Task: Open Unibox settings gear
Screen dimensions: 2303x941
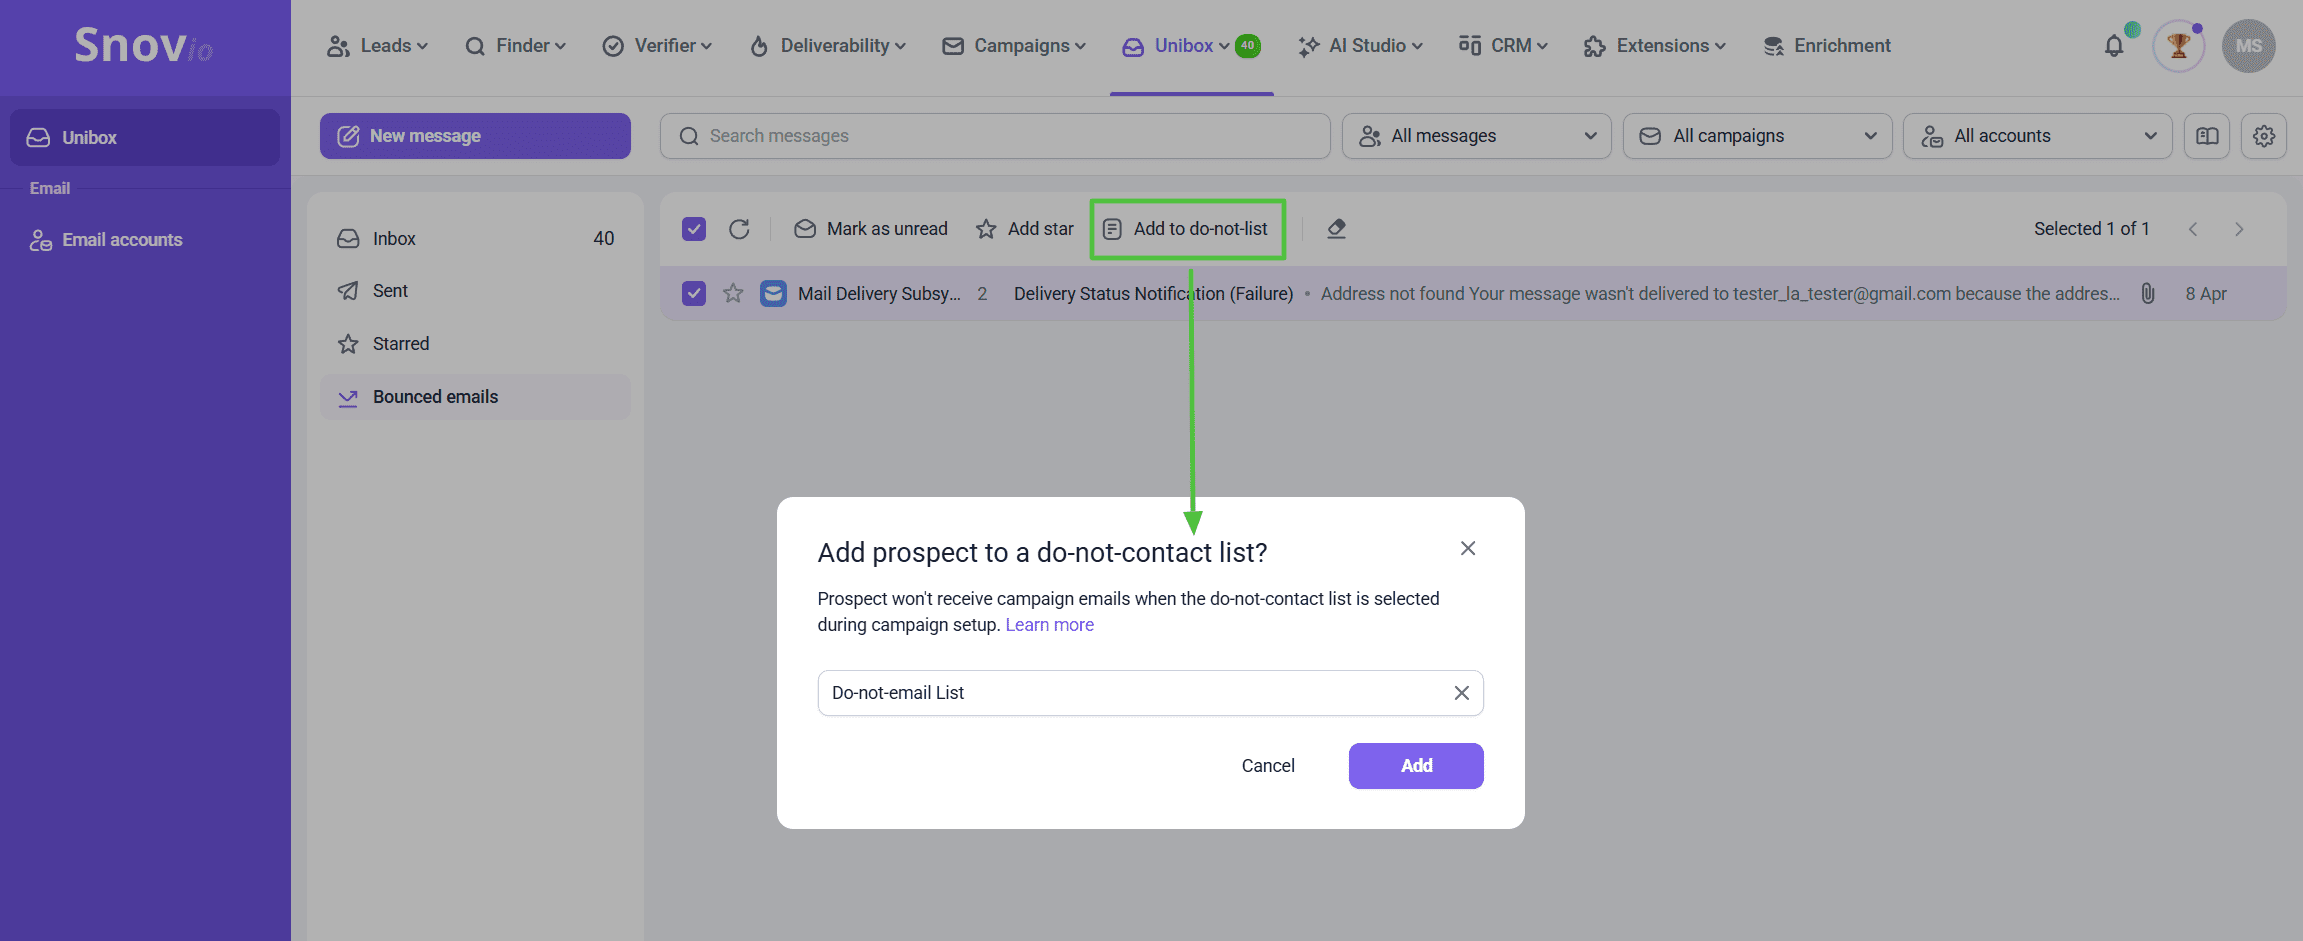Action: 2264,136
